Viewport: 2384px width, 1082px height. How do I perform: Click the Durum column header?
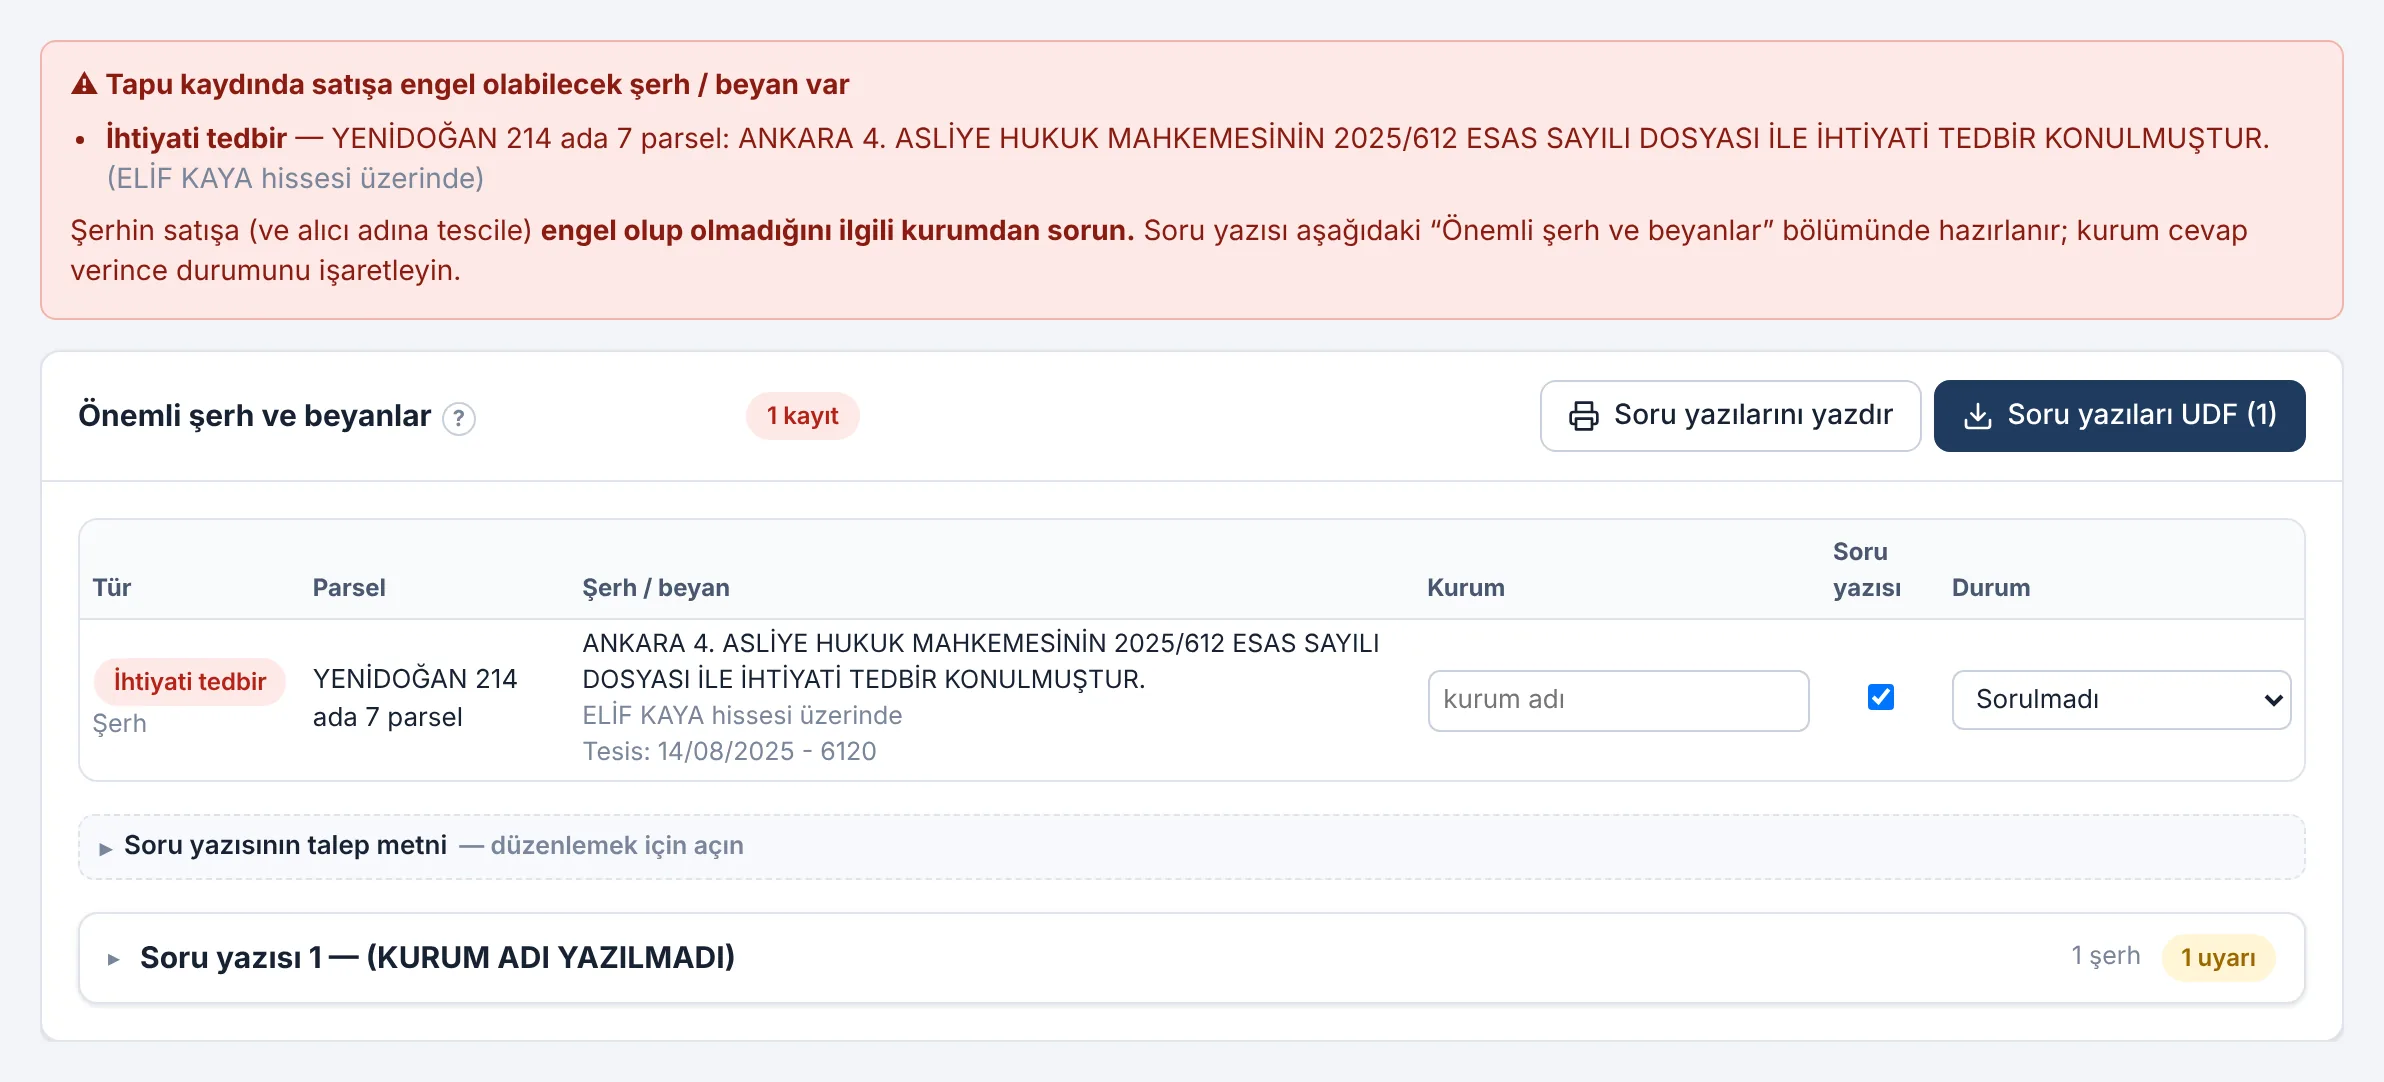coord(1991,588)
